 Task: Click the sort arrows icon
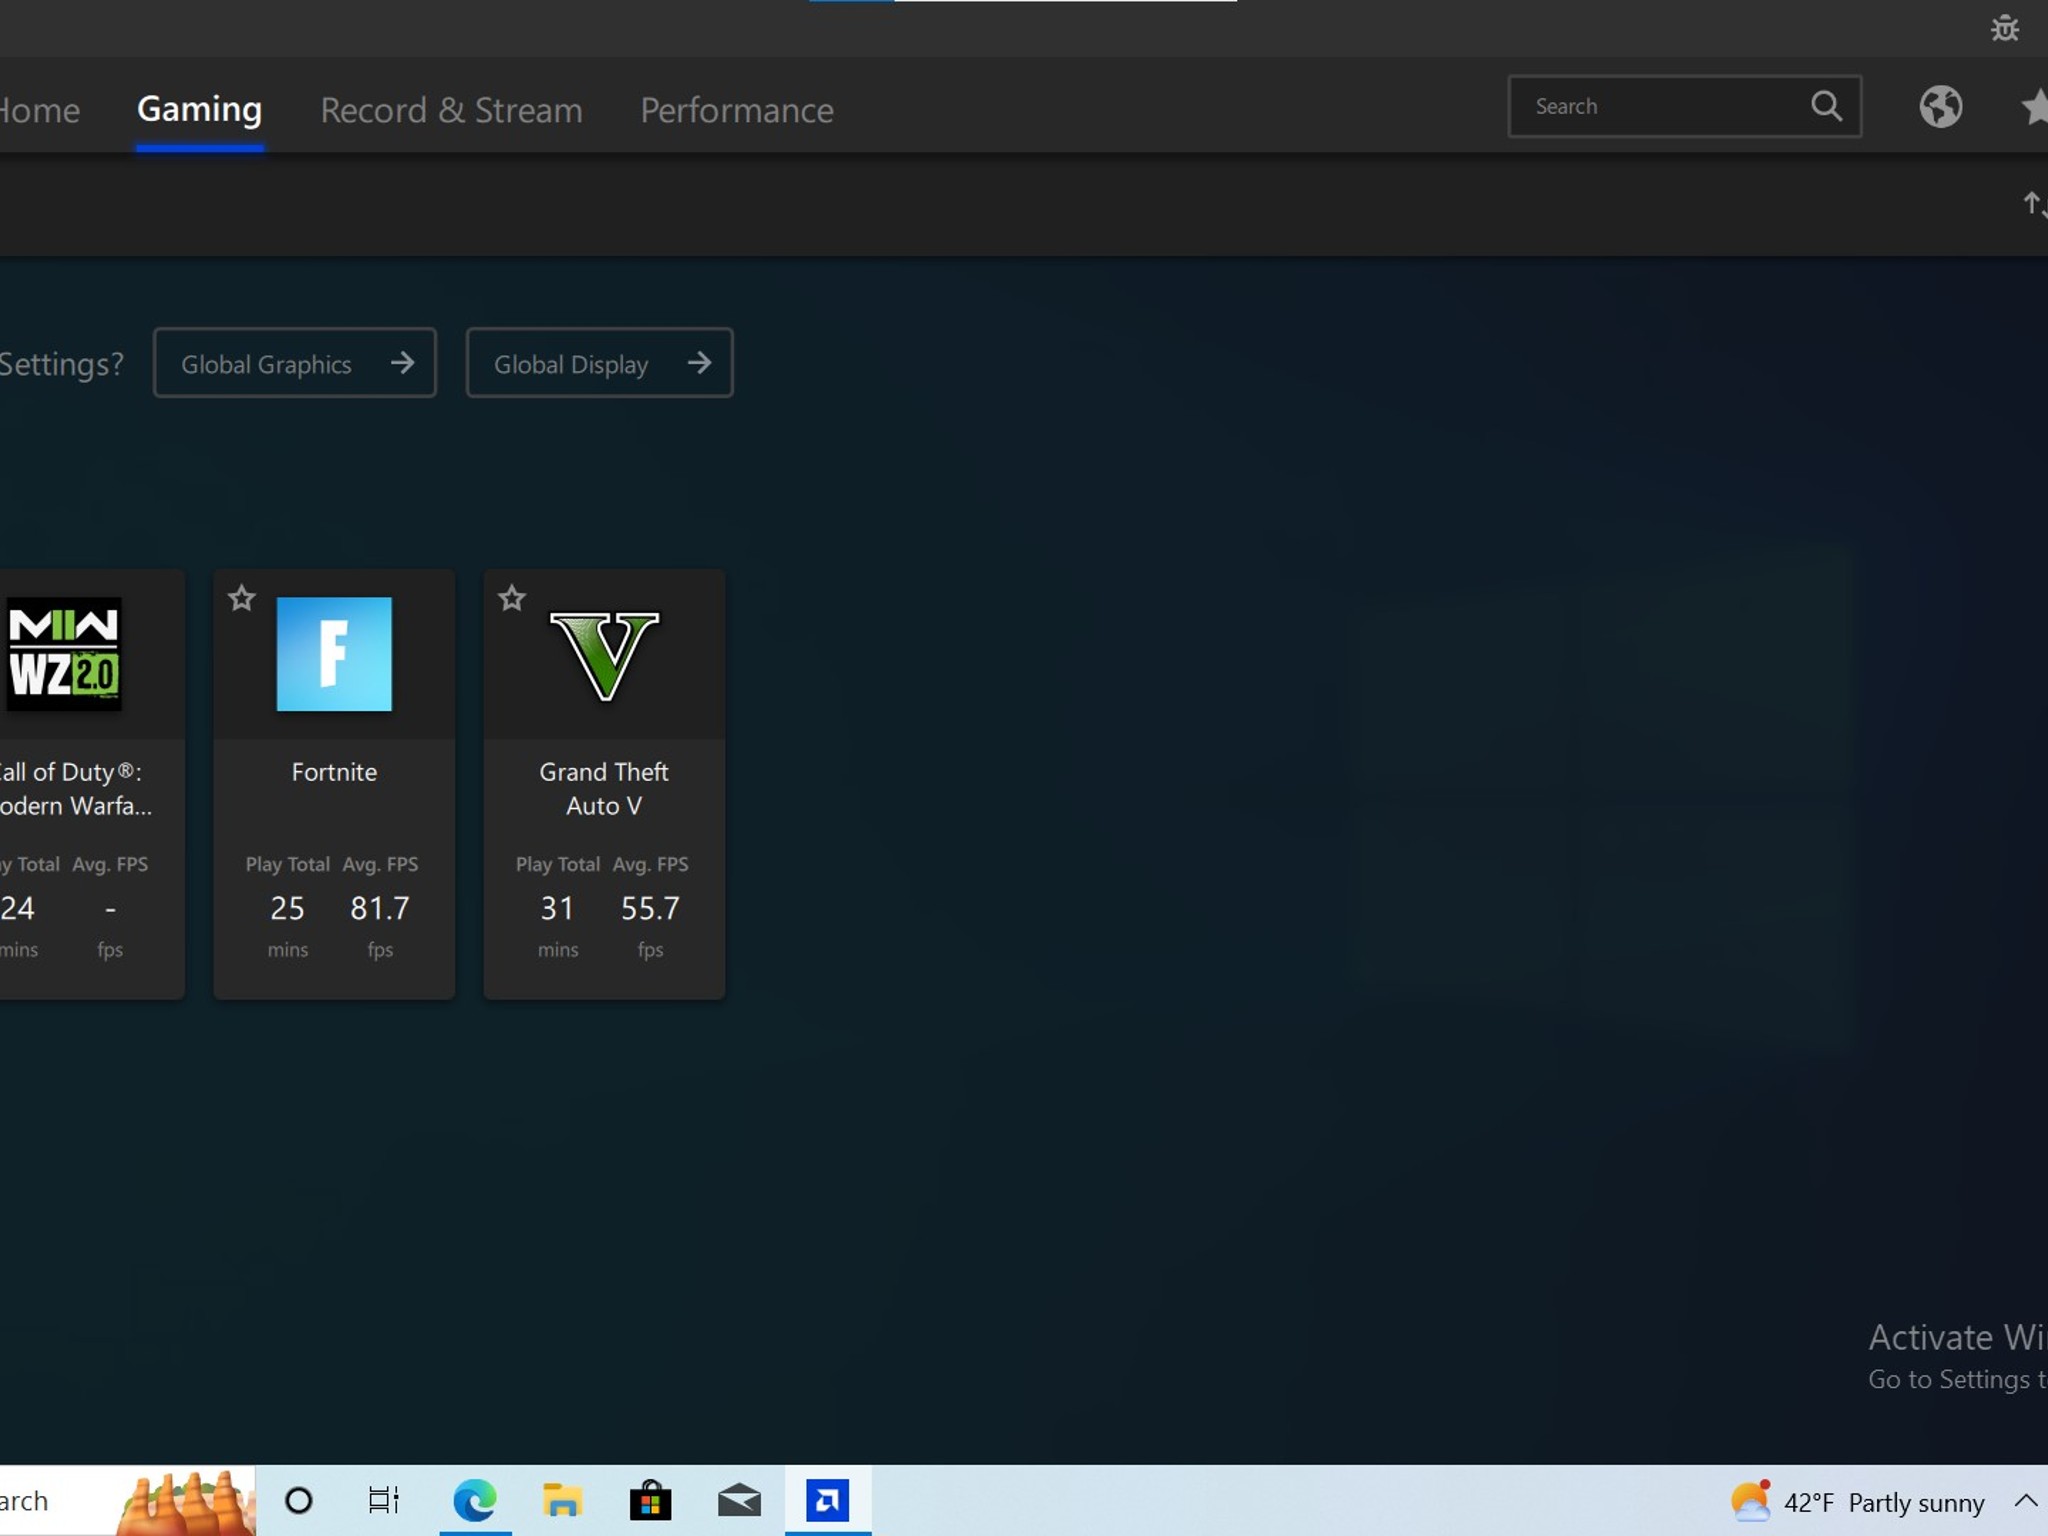(2036, 204)
